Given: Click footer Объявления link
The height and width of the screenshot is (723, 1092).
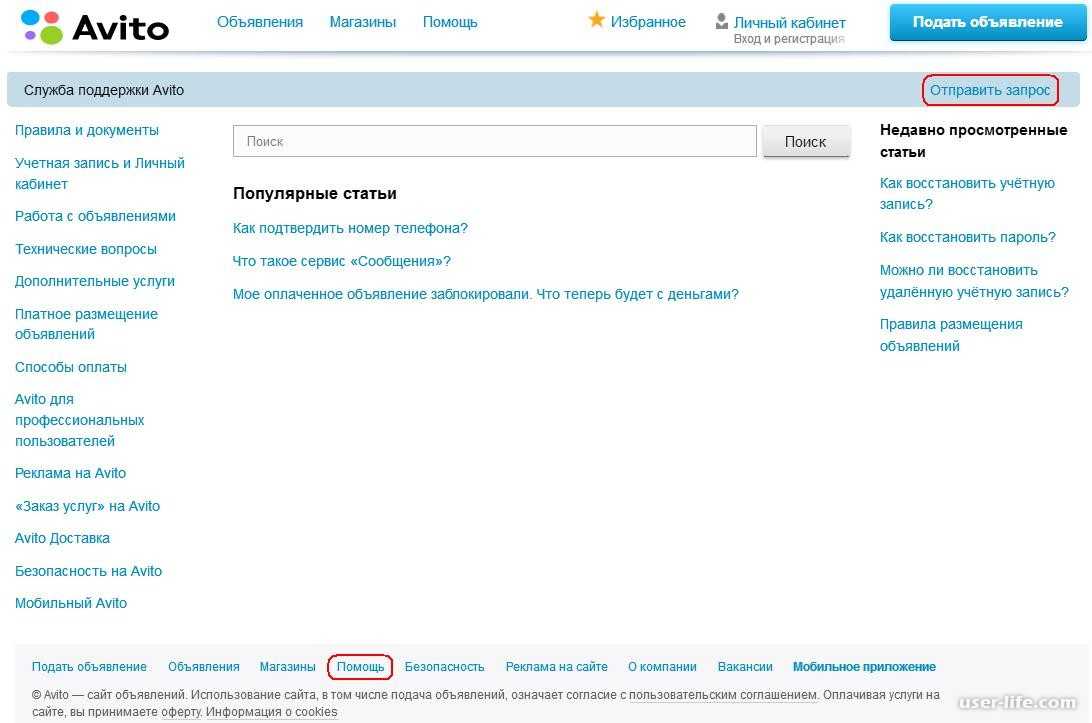Looking at the screenshot, I should tap(203, 667).
